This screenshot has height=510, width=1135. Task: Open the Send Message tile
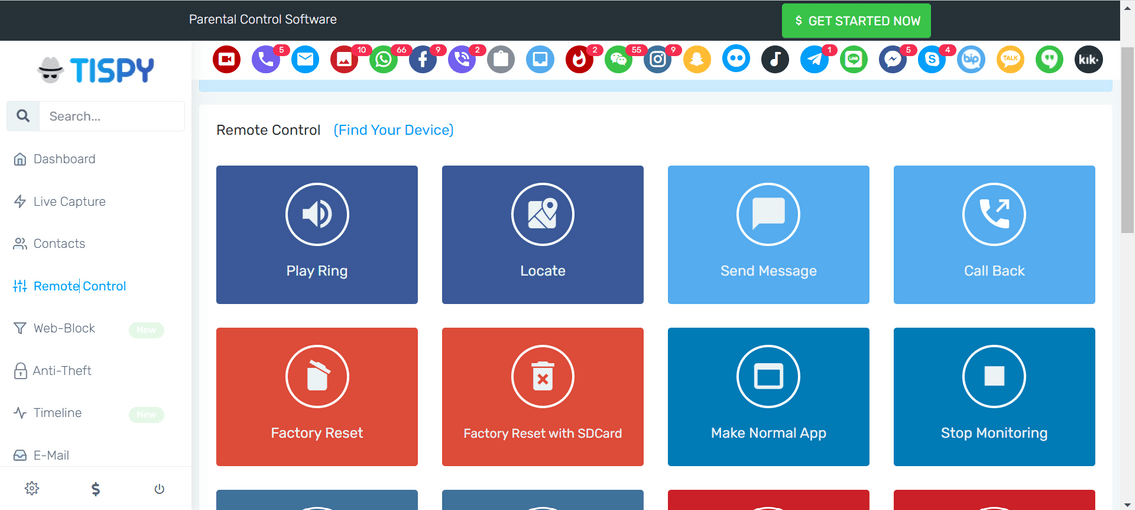point(769,235)
